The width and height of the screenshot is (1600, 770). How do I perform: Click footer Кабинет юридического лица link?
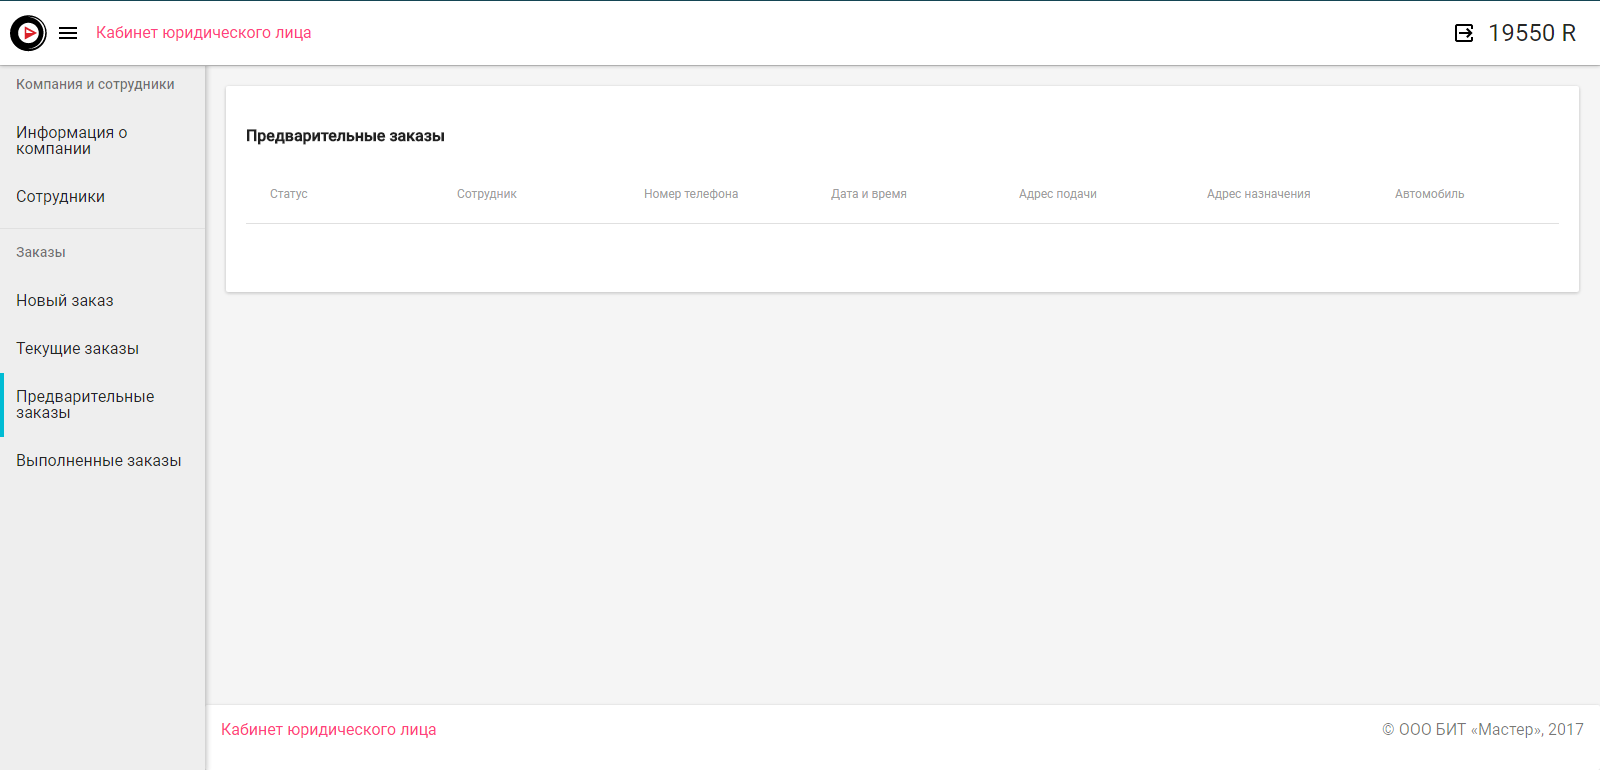(x=328, y=730)
